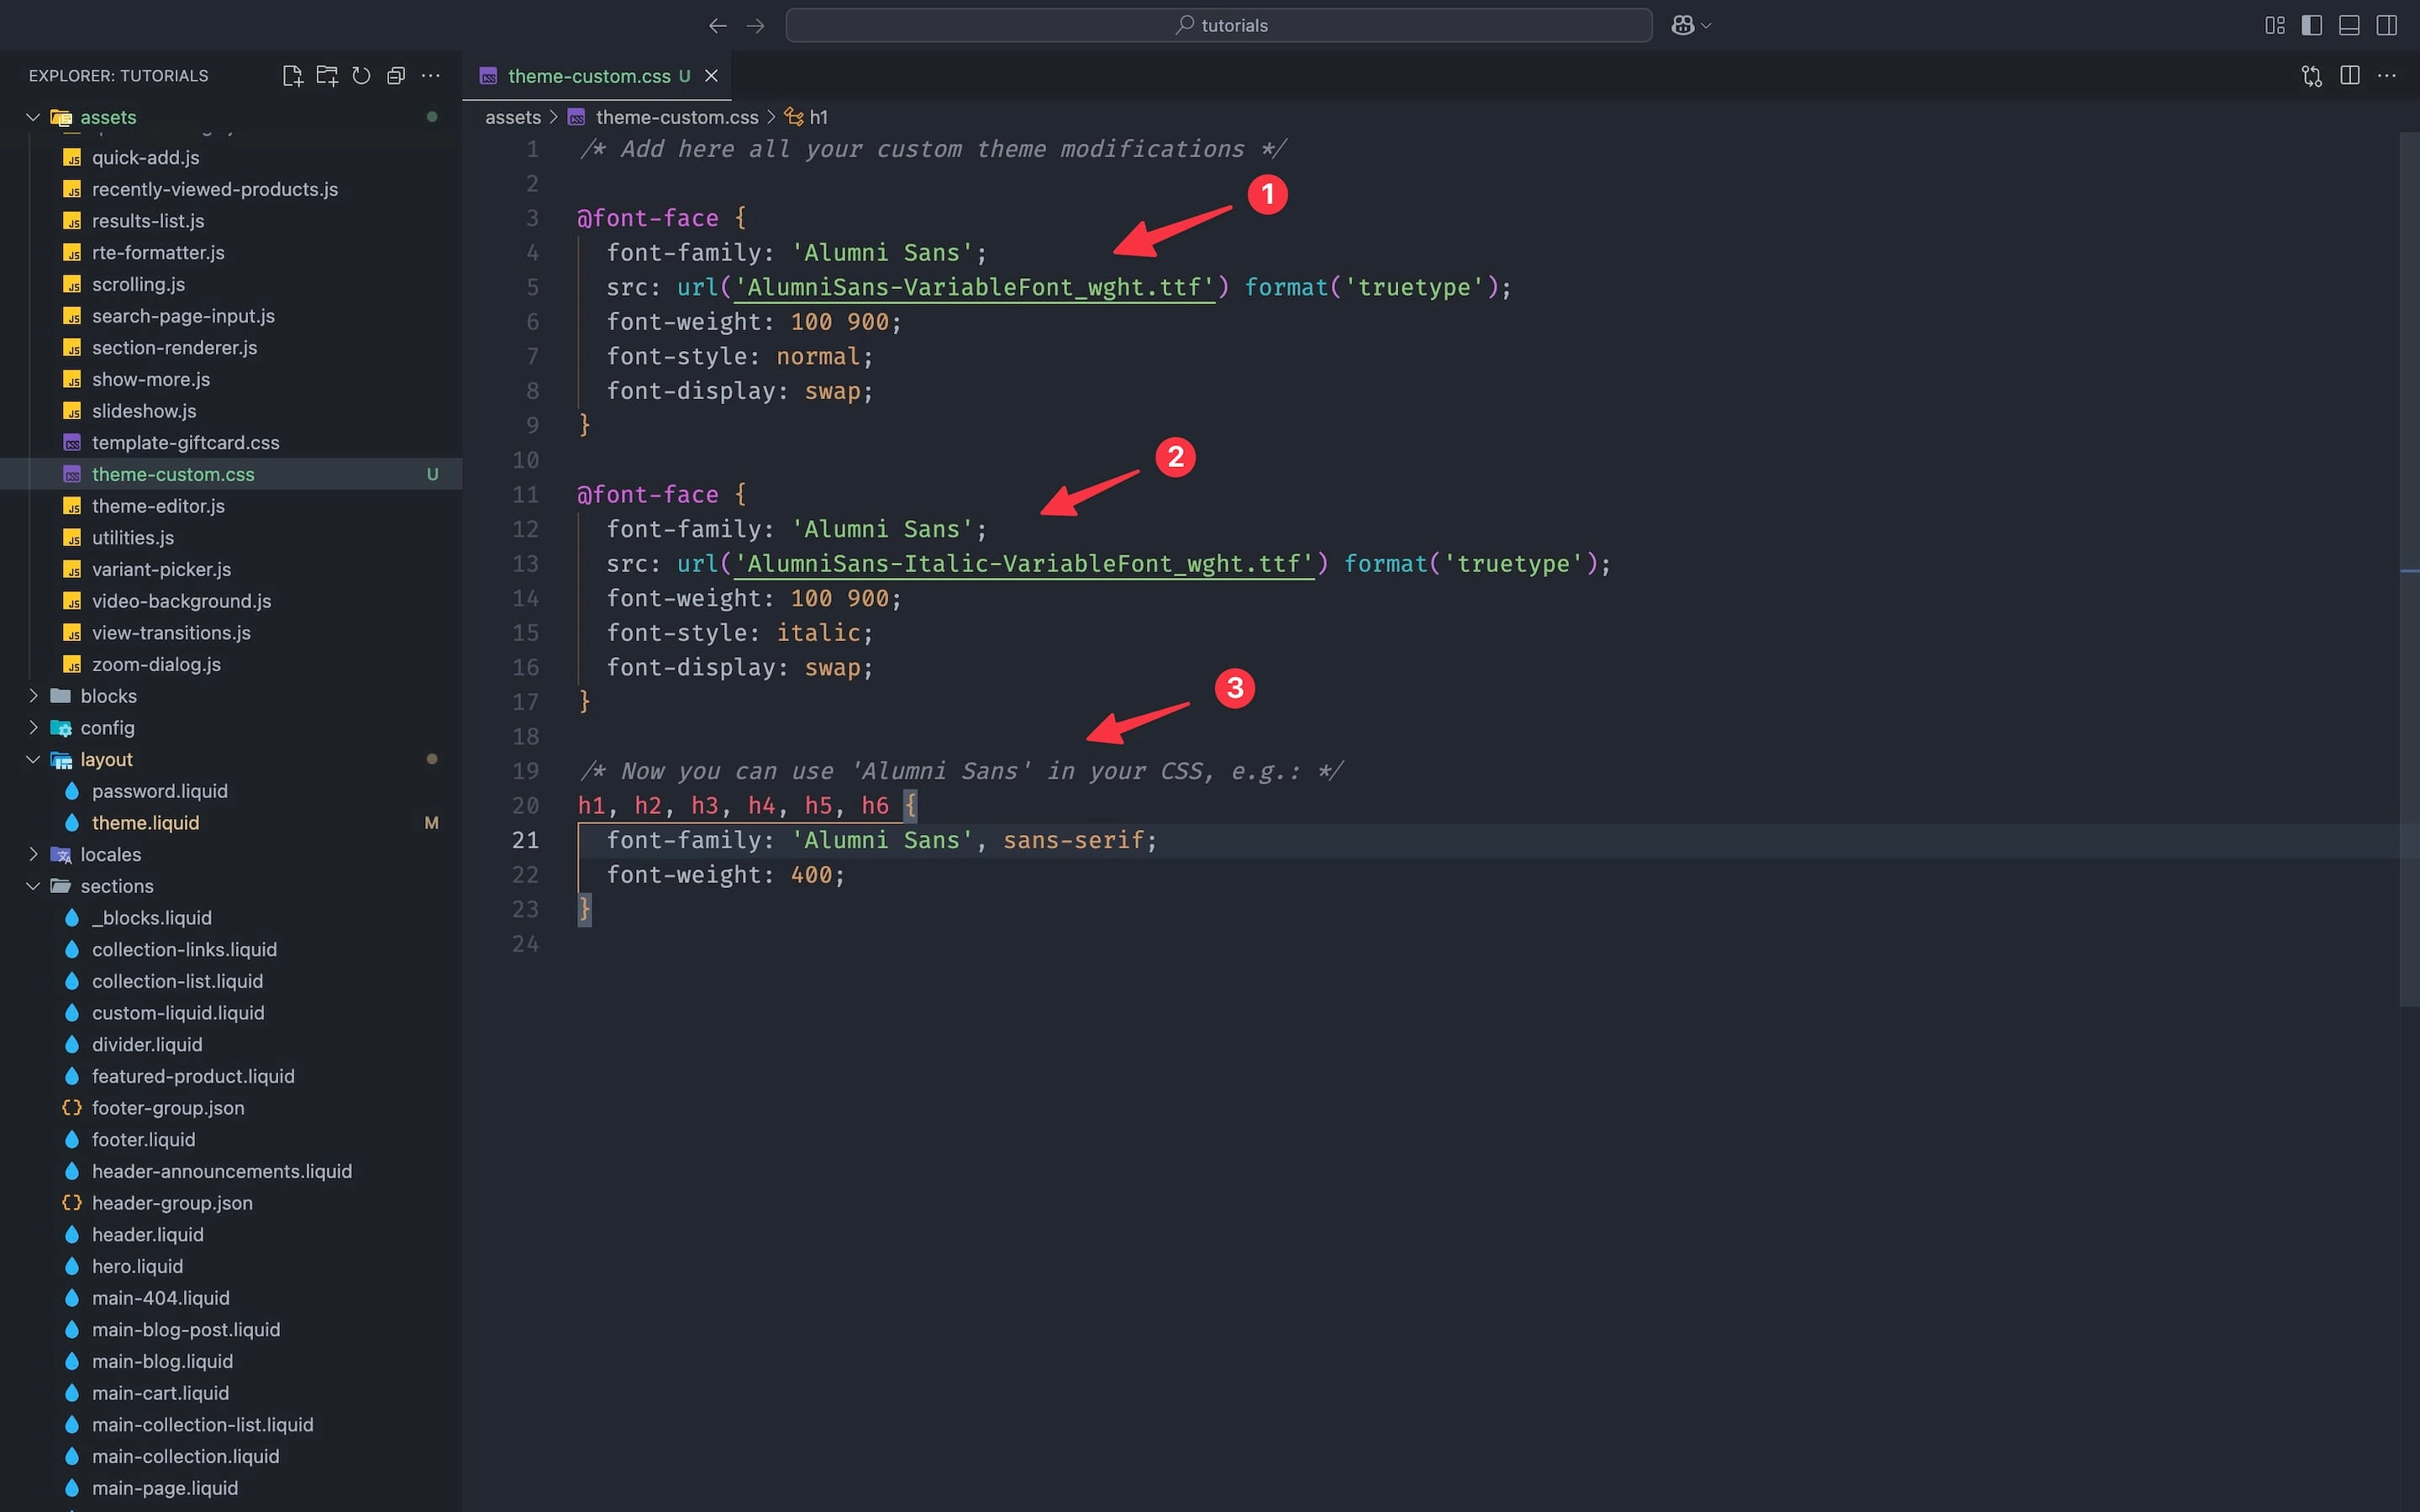Viewport: 2420px width, 1512px height.
Task: Follow the AlumniSans-Italic-VariableFont_wght.ttf url link
Action: pos(1023,564)
